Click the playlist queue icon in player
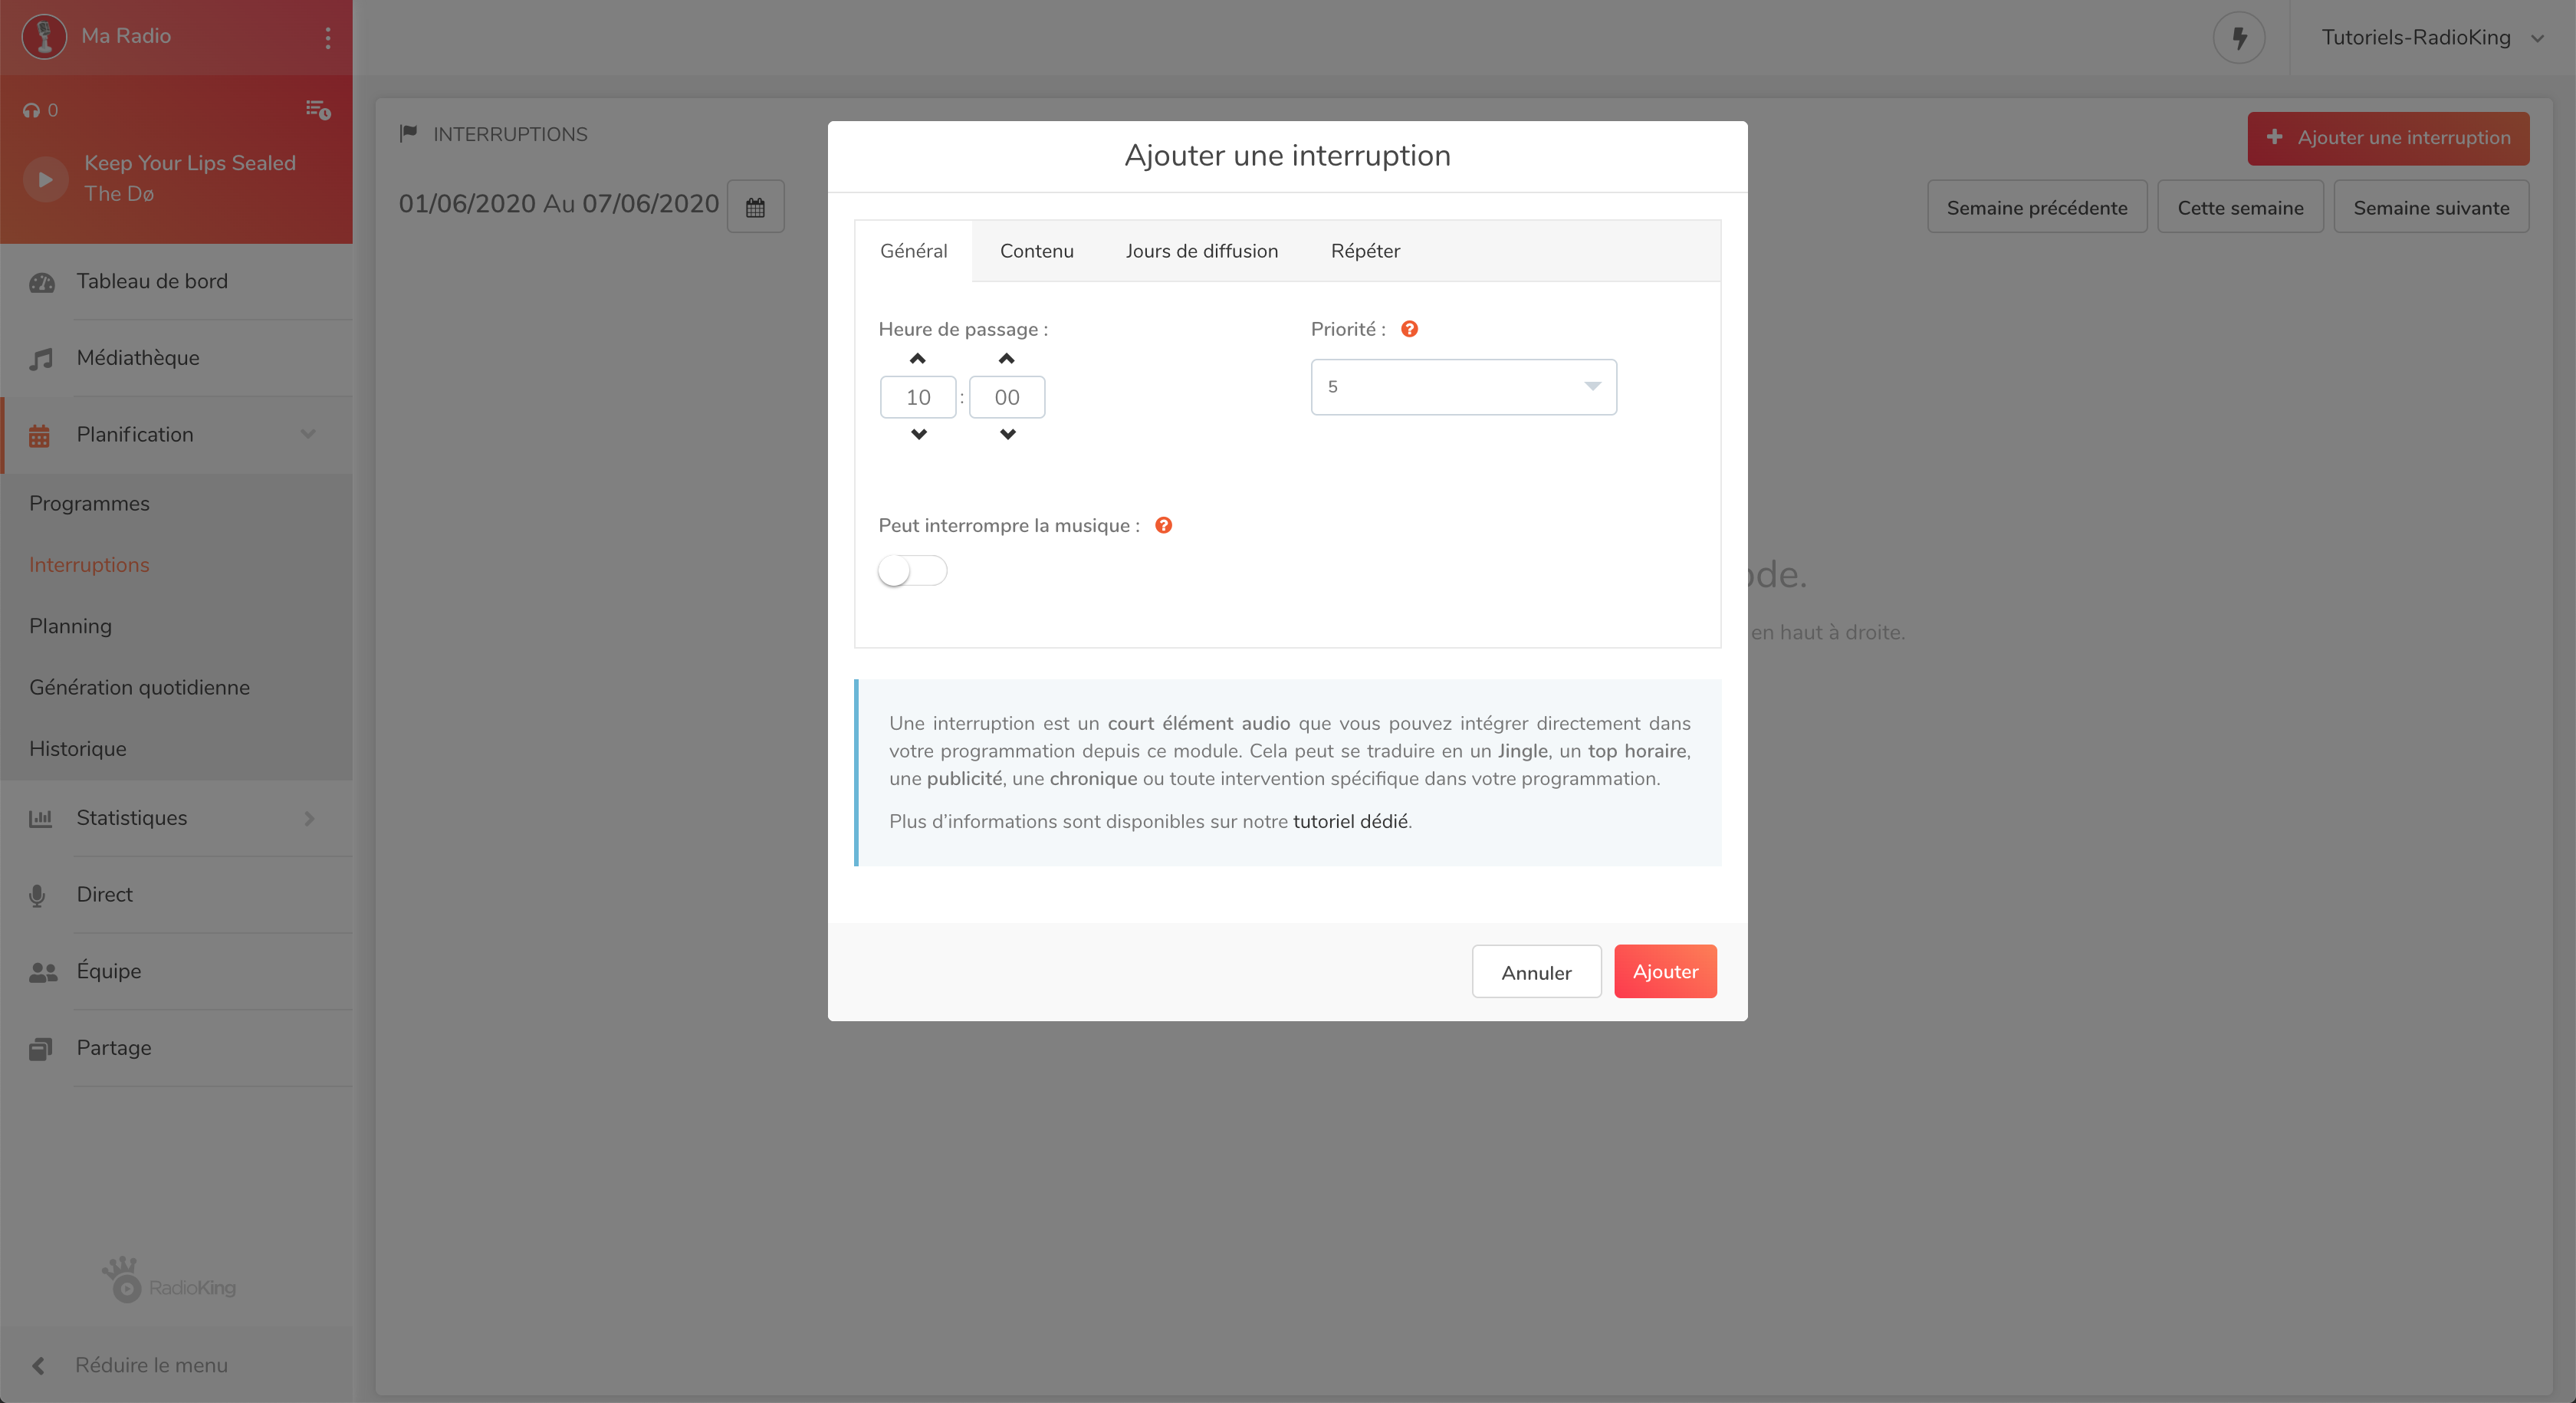 tap(318, 109)
